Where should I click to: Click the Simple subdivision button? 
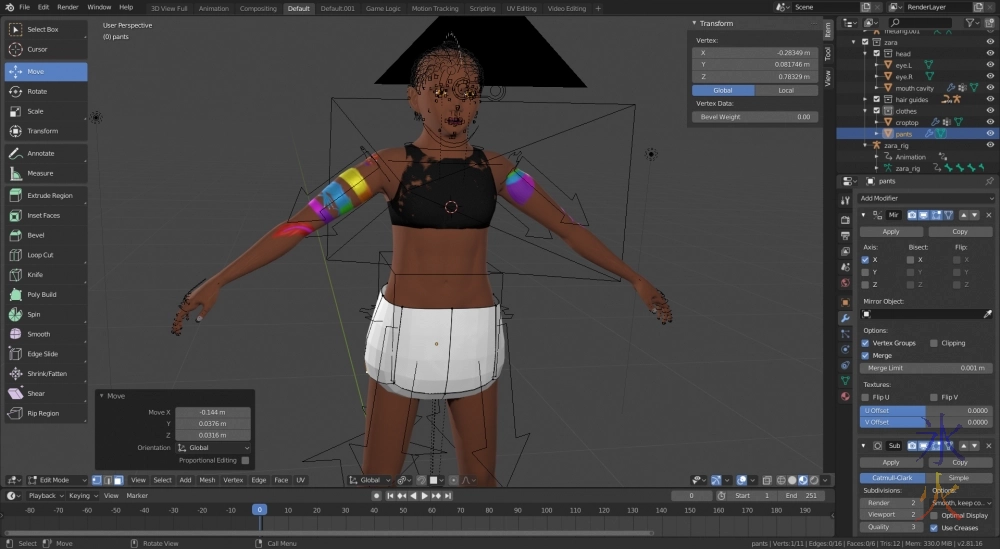958,478
